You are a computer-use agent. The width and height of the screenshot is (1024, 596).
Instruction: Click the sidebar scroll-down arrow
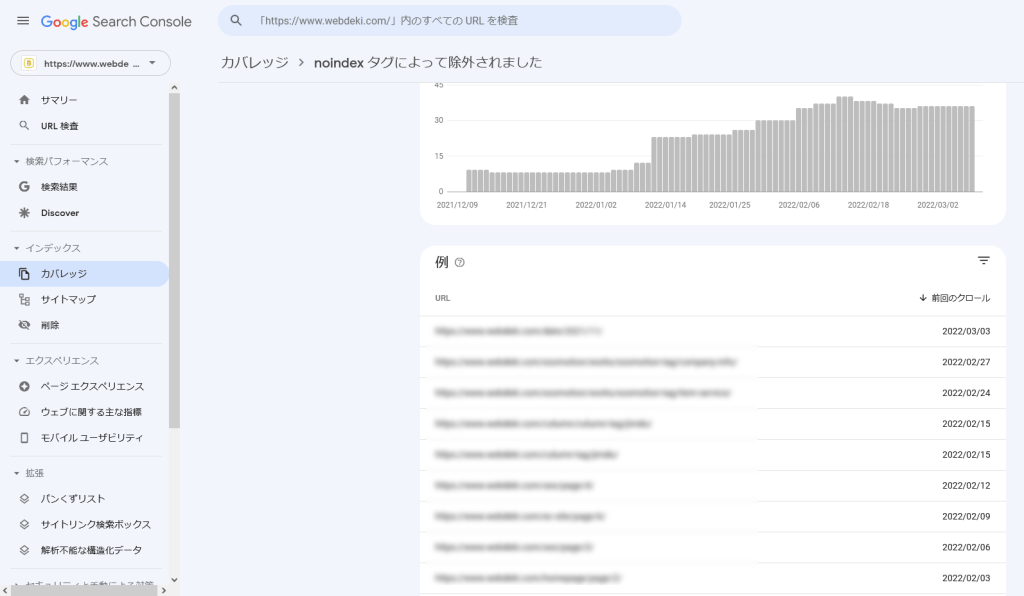[174, 579]
